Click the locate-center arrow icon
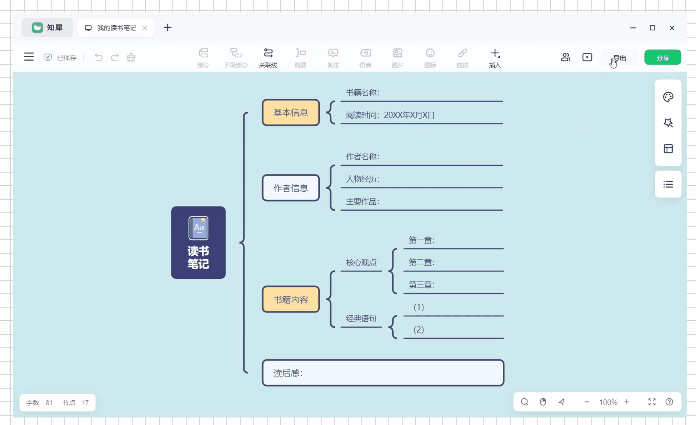This screenshot has width=696, height=425. tap(562, 402)
